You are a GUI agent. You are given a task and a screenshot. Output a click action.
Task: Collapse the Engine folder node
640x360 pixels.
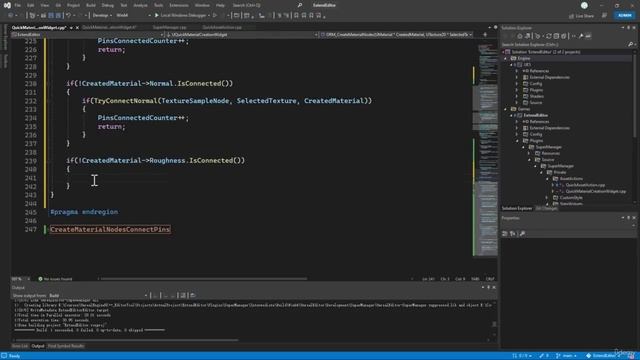tap(506, 58)
